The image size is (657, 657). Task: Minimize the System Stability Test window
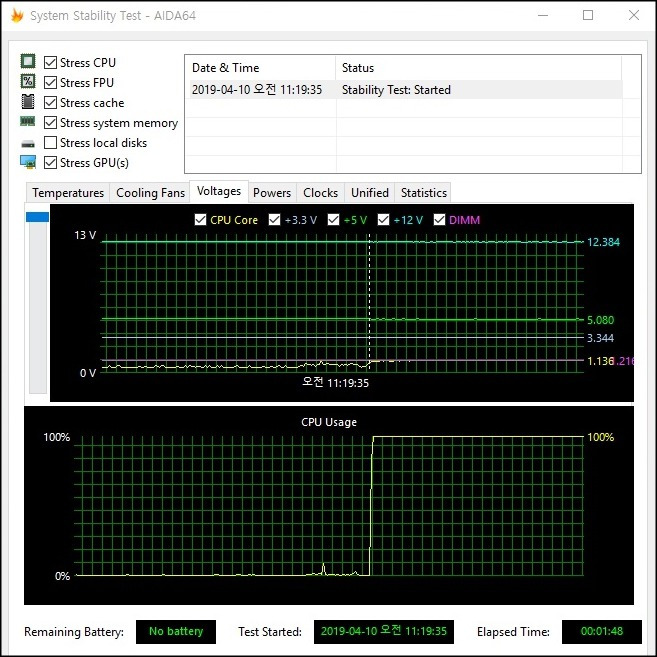point(543,16)
